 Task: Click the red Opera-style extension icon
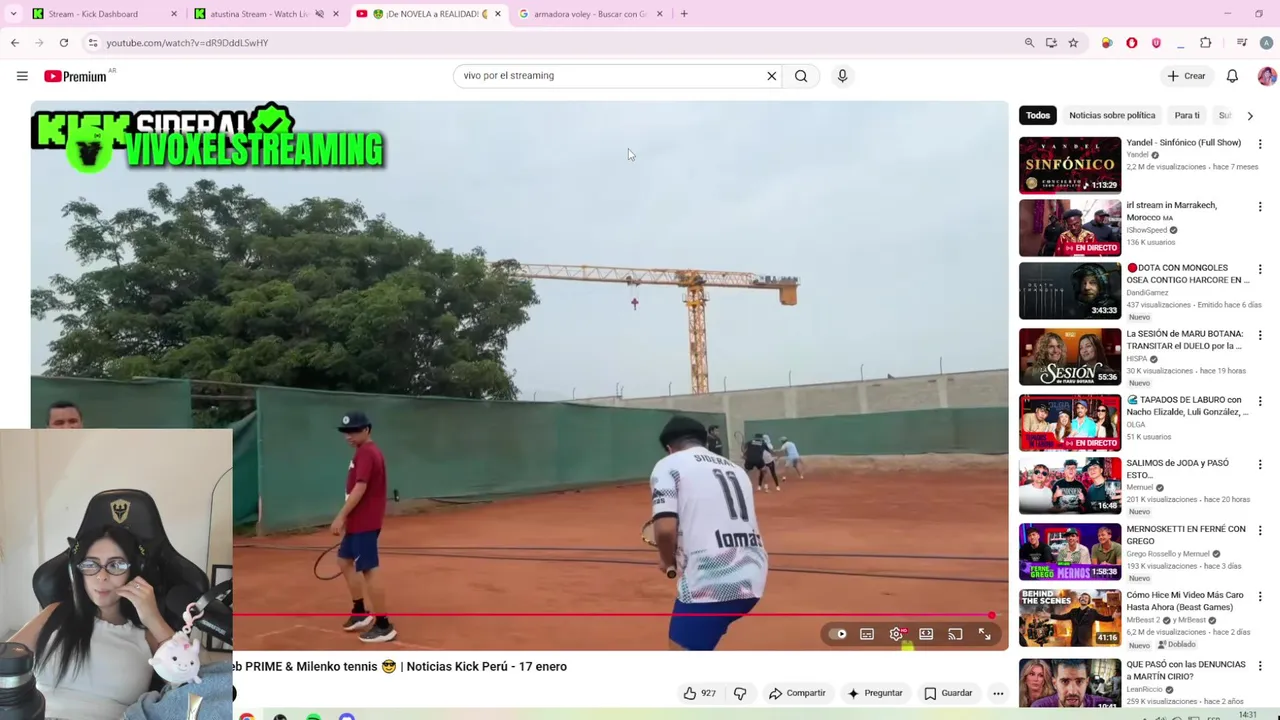[x=1132, y=43]
